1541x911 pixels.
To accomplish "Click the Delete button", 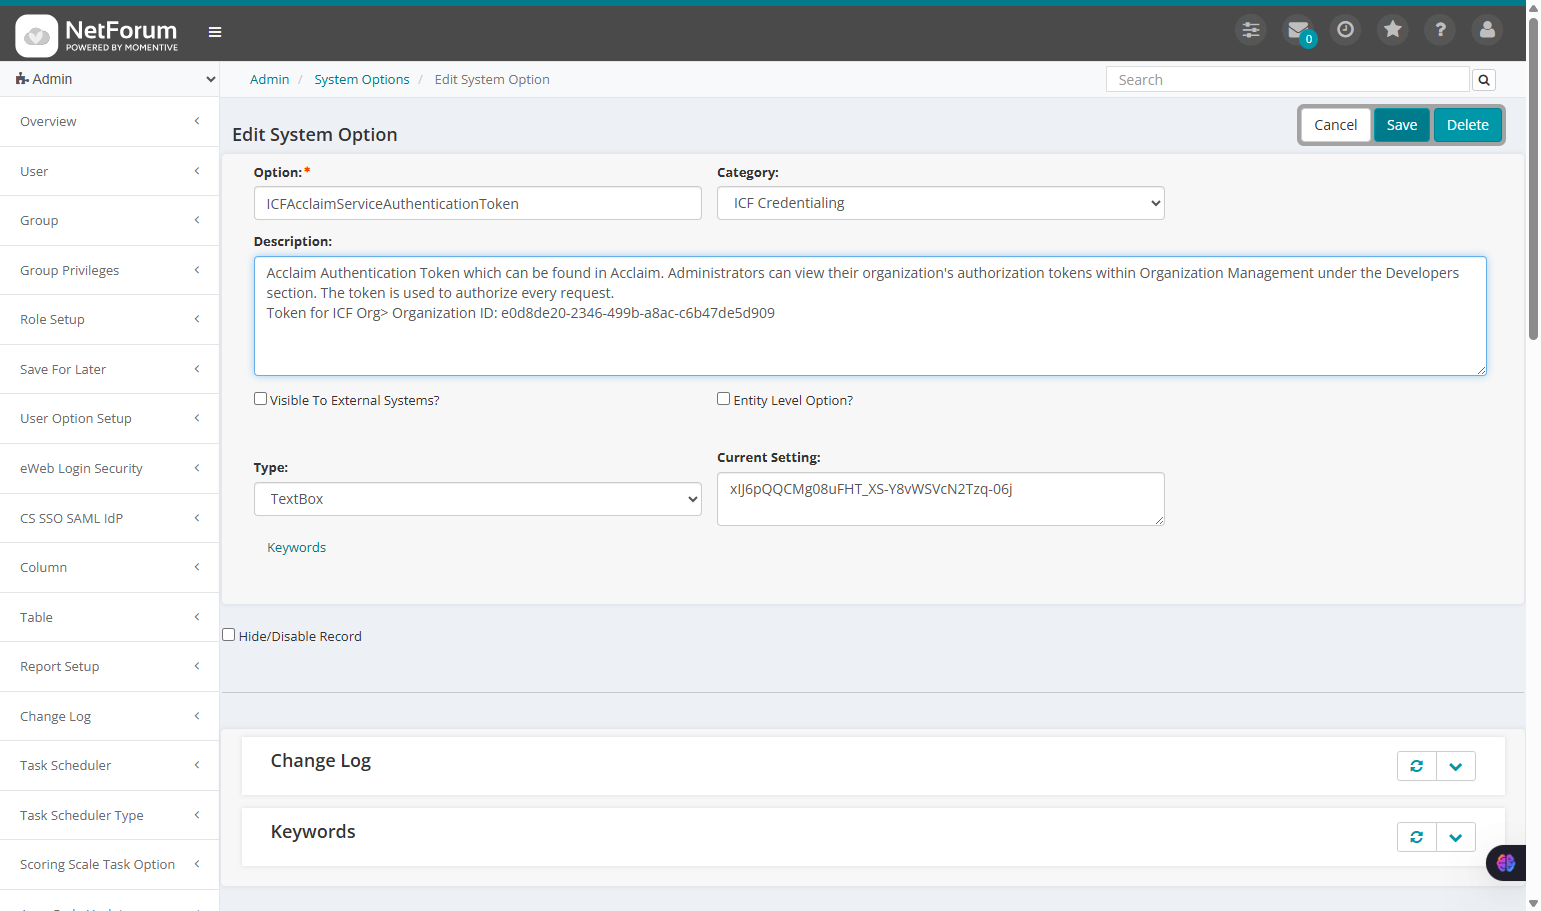I will point(1467,125).
